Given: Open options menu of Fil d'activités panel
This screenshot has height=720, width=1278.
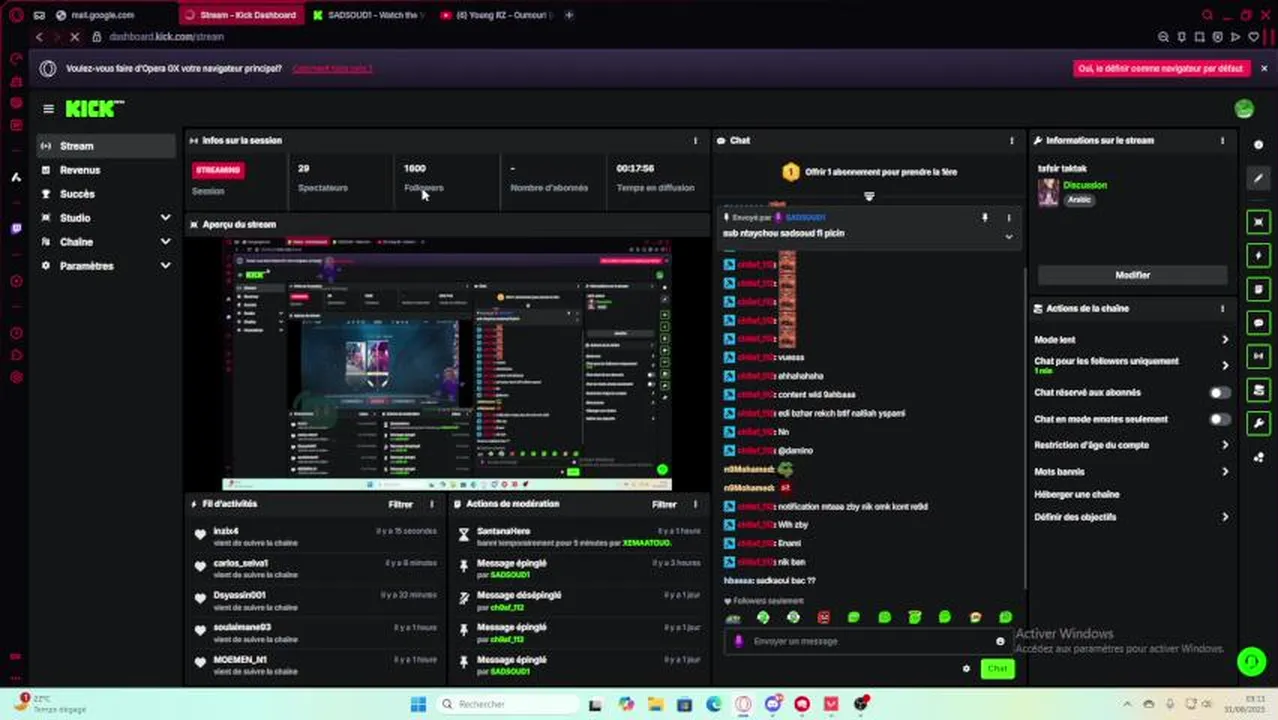Looking at the screenshot, I should tap(432, 504).
